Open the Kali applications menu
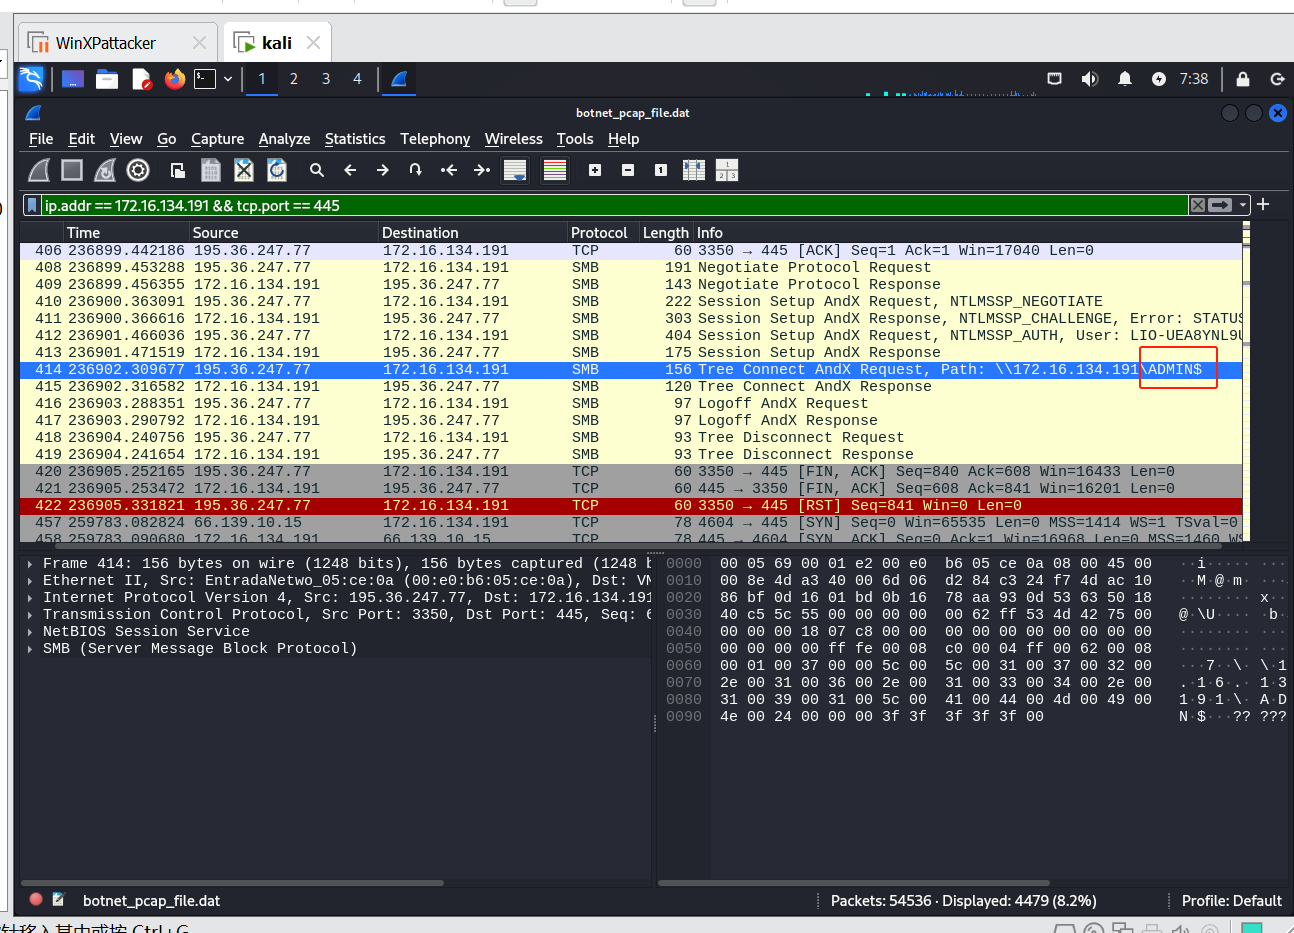Screen dimensions: 1294x933 [x=31, y=79]
